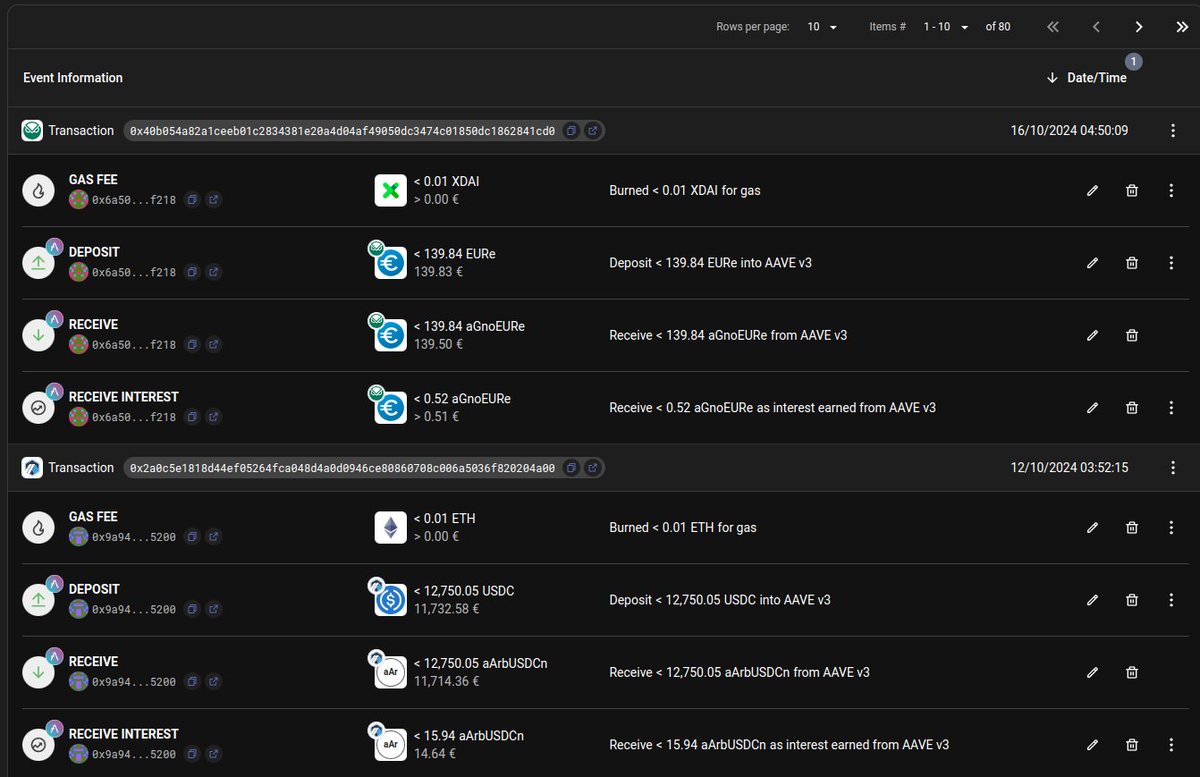Open more options for Deposit EURe event
1200x777 pixels.
(x=1171, y=263)
